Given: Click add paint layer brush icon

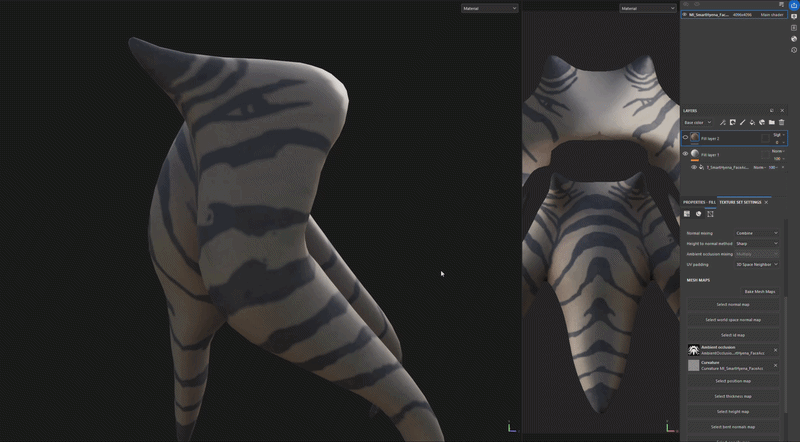Looking at the screenshot, I should [742, 122].
